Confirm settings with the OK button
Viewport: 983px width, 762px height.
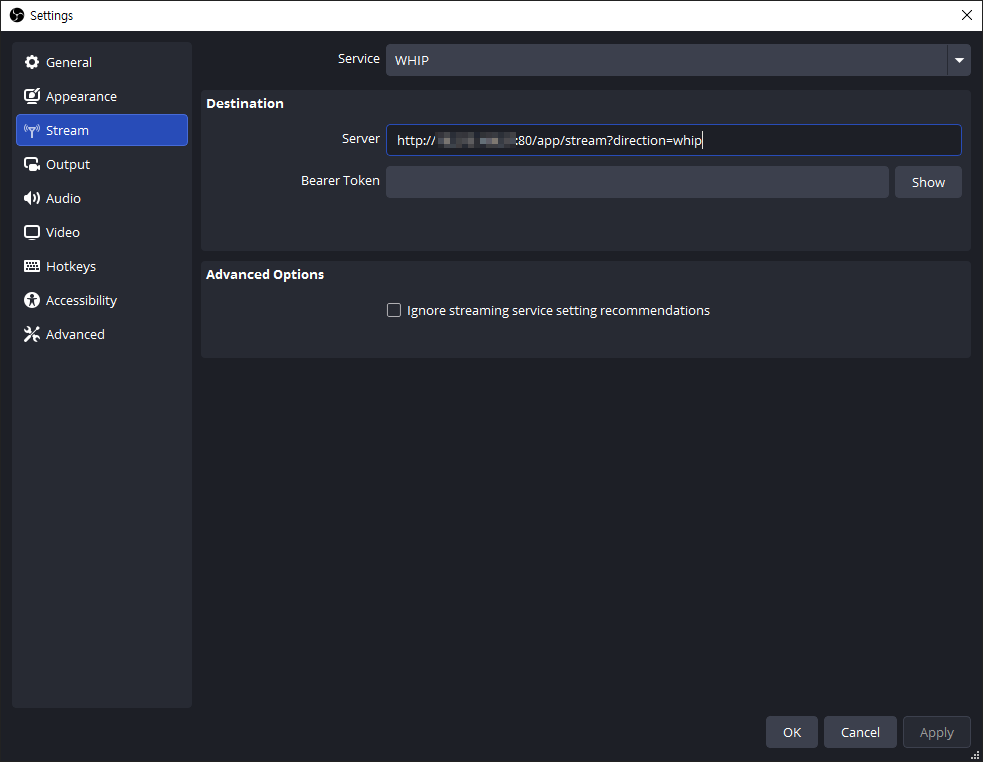tap(791, 732)
